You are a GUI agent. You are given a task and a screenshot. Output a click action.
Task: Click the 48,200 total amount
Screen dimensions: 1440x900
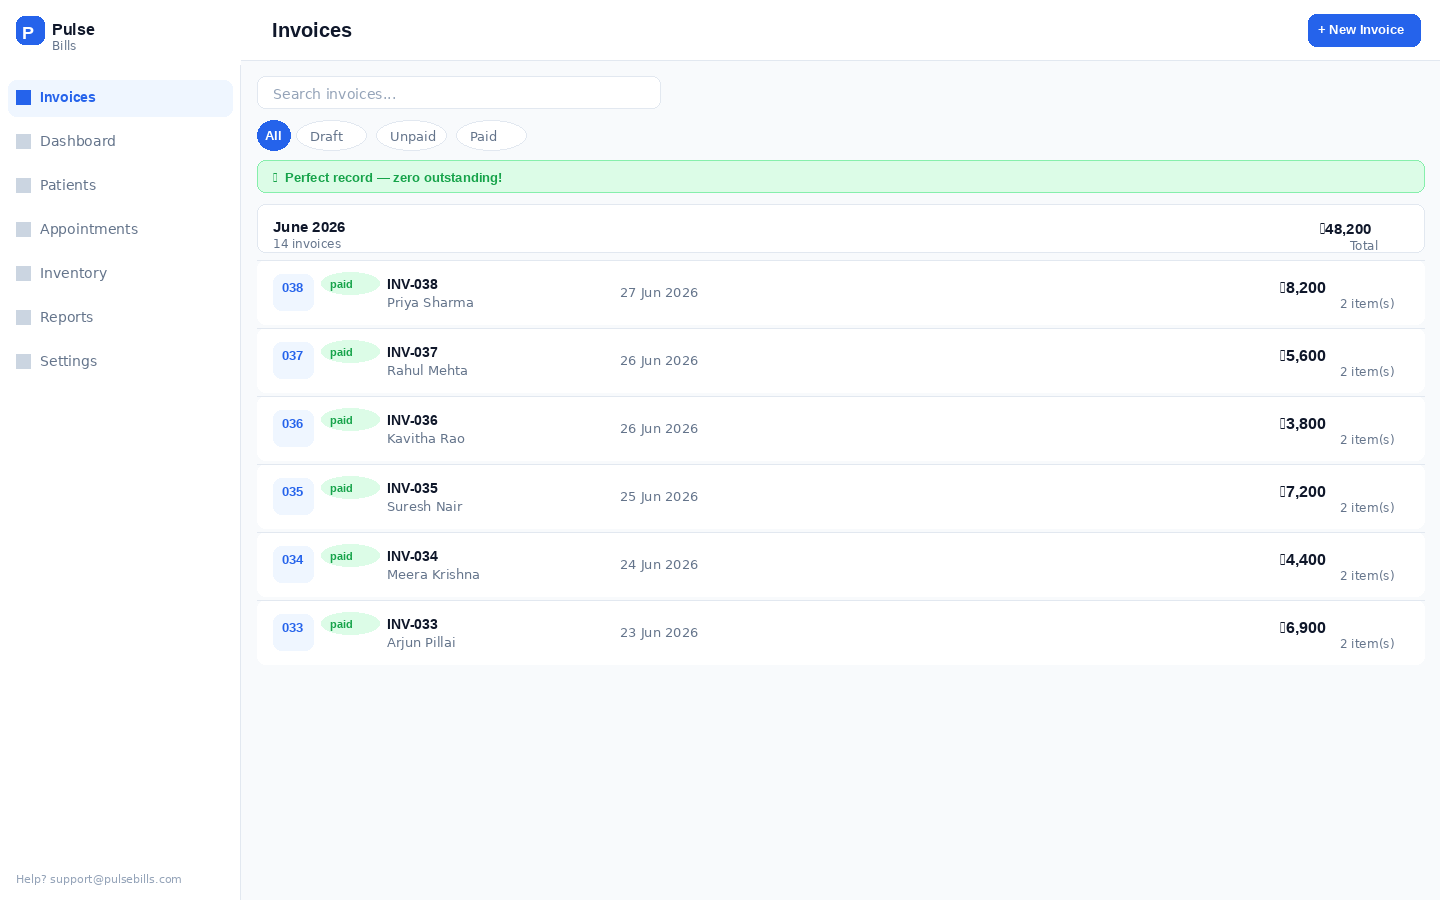coord(1345,229)
